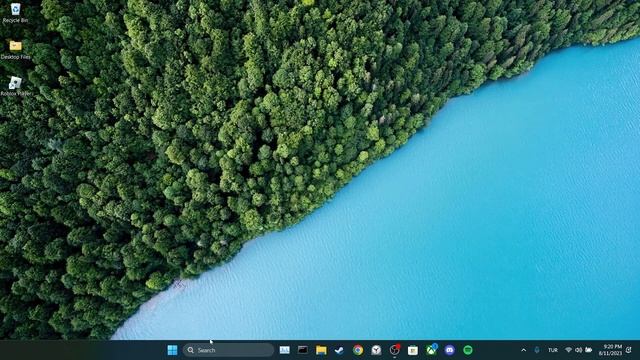
Task: Click the battery status tray icon
Action: pyautogui.click(x=589, y=350)
